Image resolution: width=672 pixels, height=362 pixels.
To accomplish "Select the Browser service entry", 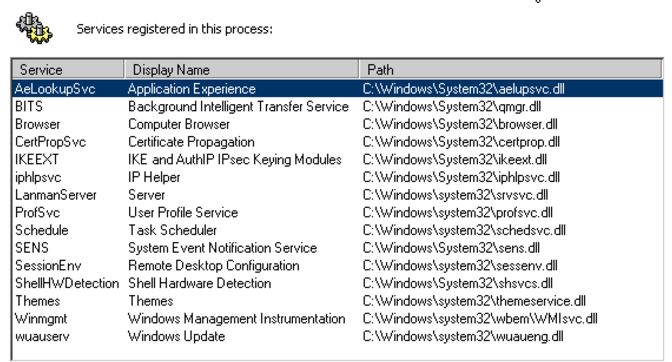I will (x=337, y=124).
